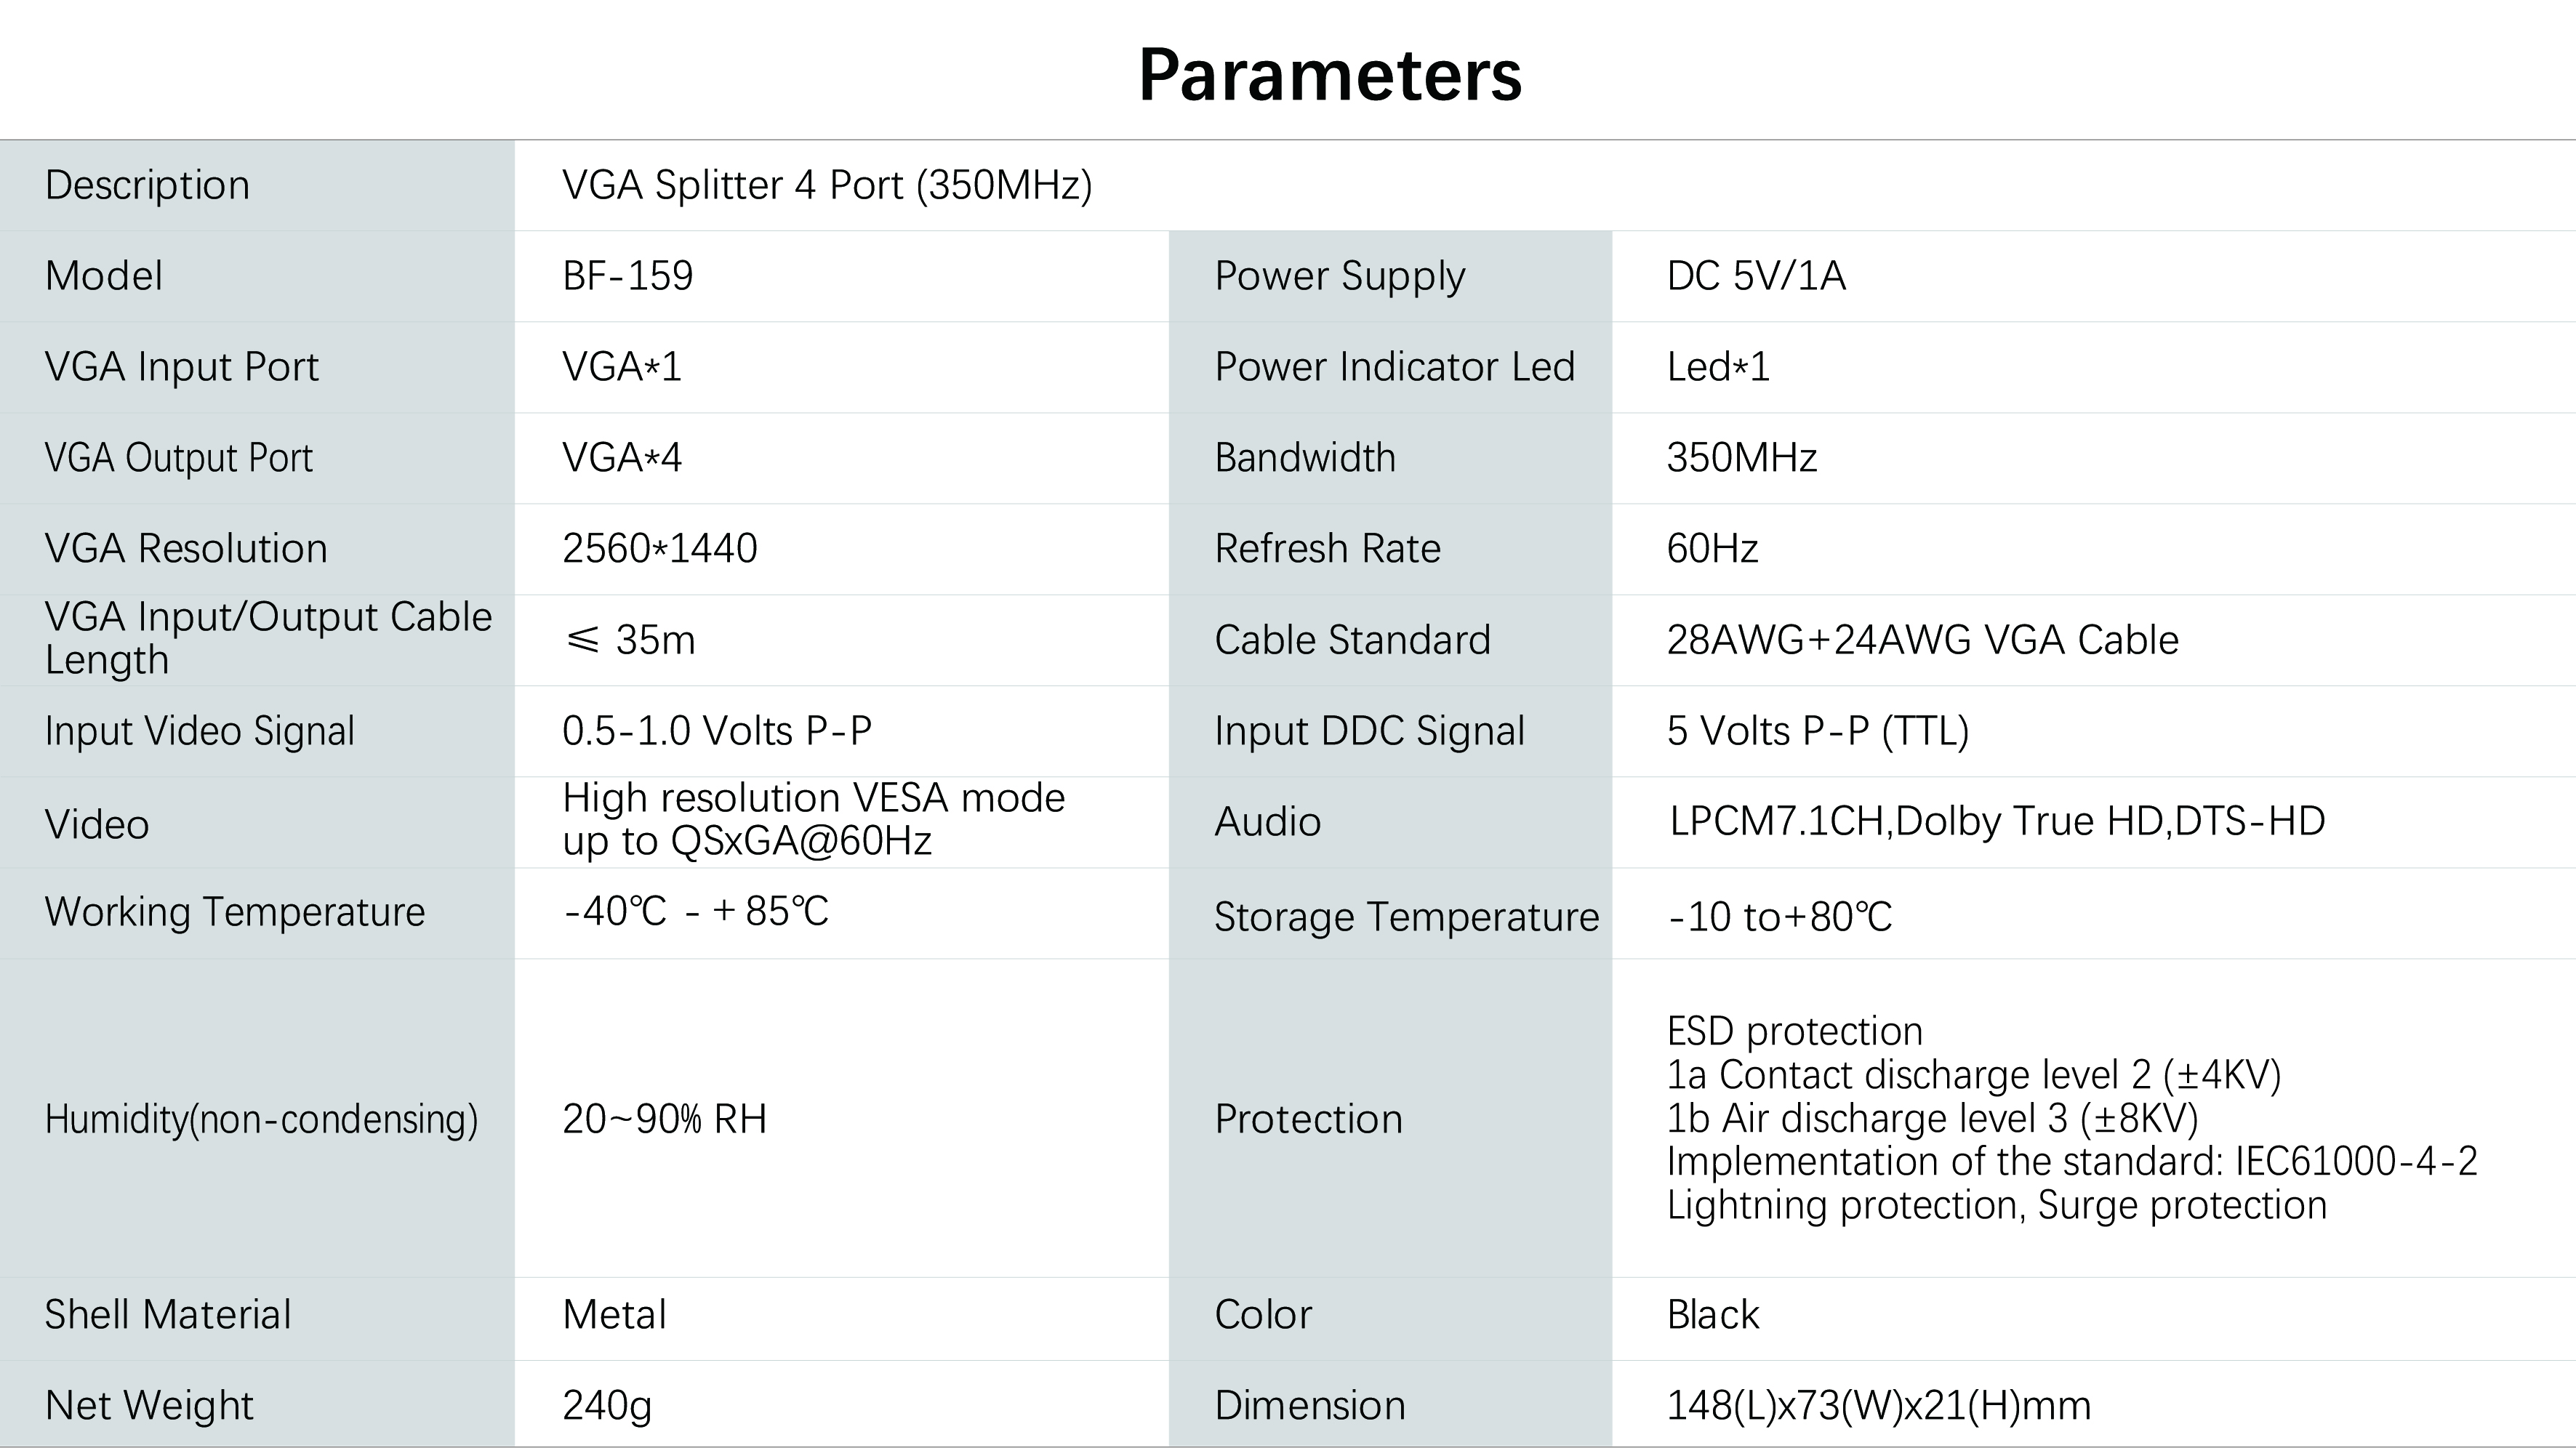Click the Parameters heading
Image resolution: width=2576 pixels, height=1448 pixels.
(x=1329, y=75)
